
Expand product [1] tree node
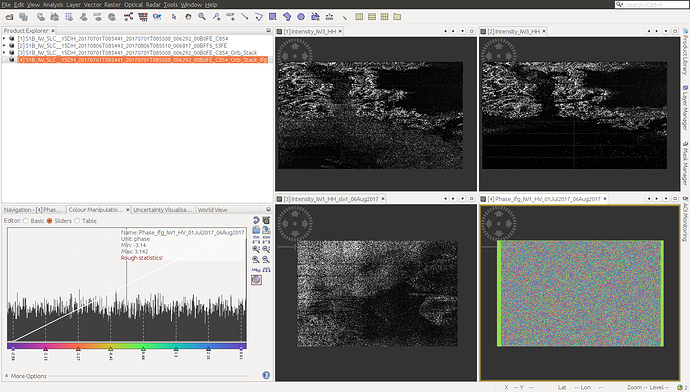pos(4,39)
